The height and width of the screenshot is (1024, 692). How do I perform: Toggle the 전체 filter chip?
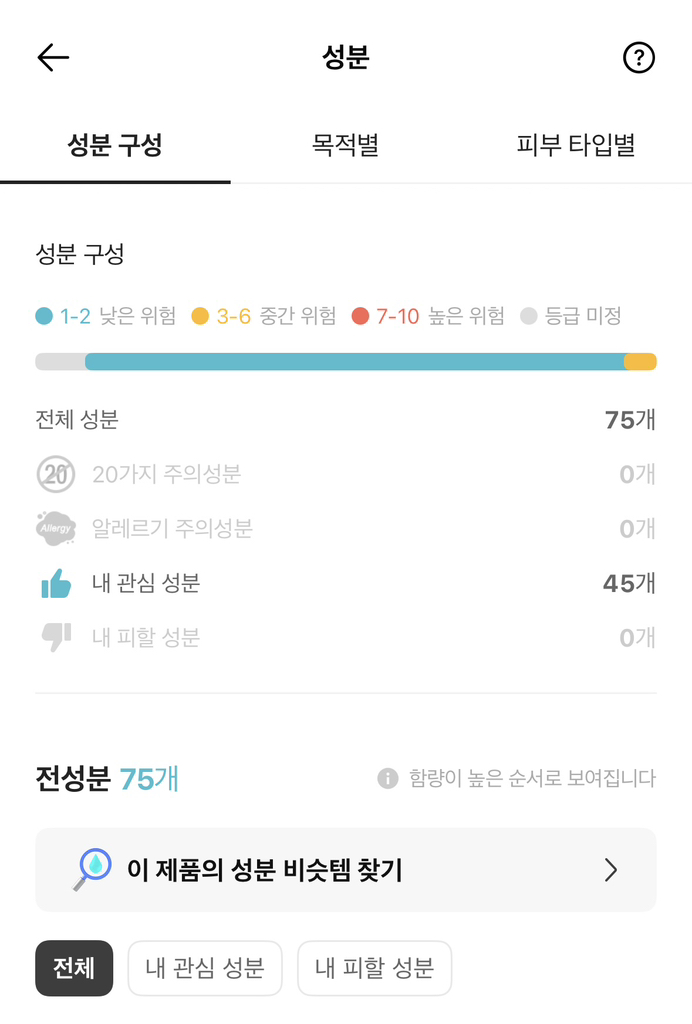coord(74,968)
